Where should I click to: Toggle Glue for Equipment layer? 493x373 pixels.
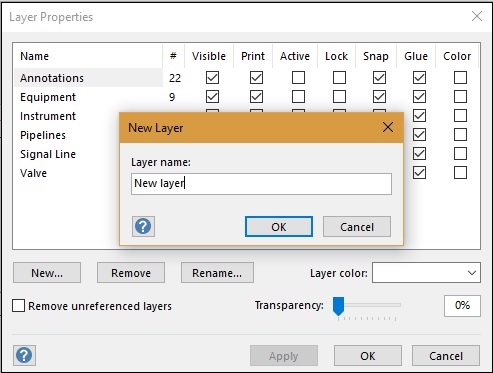click(x=419, y=97)
